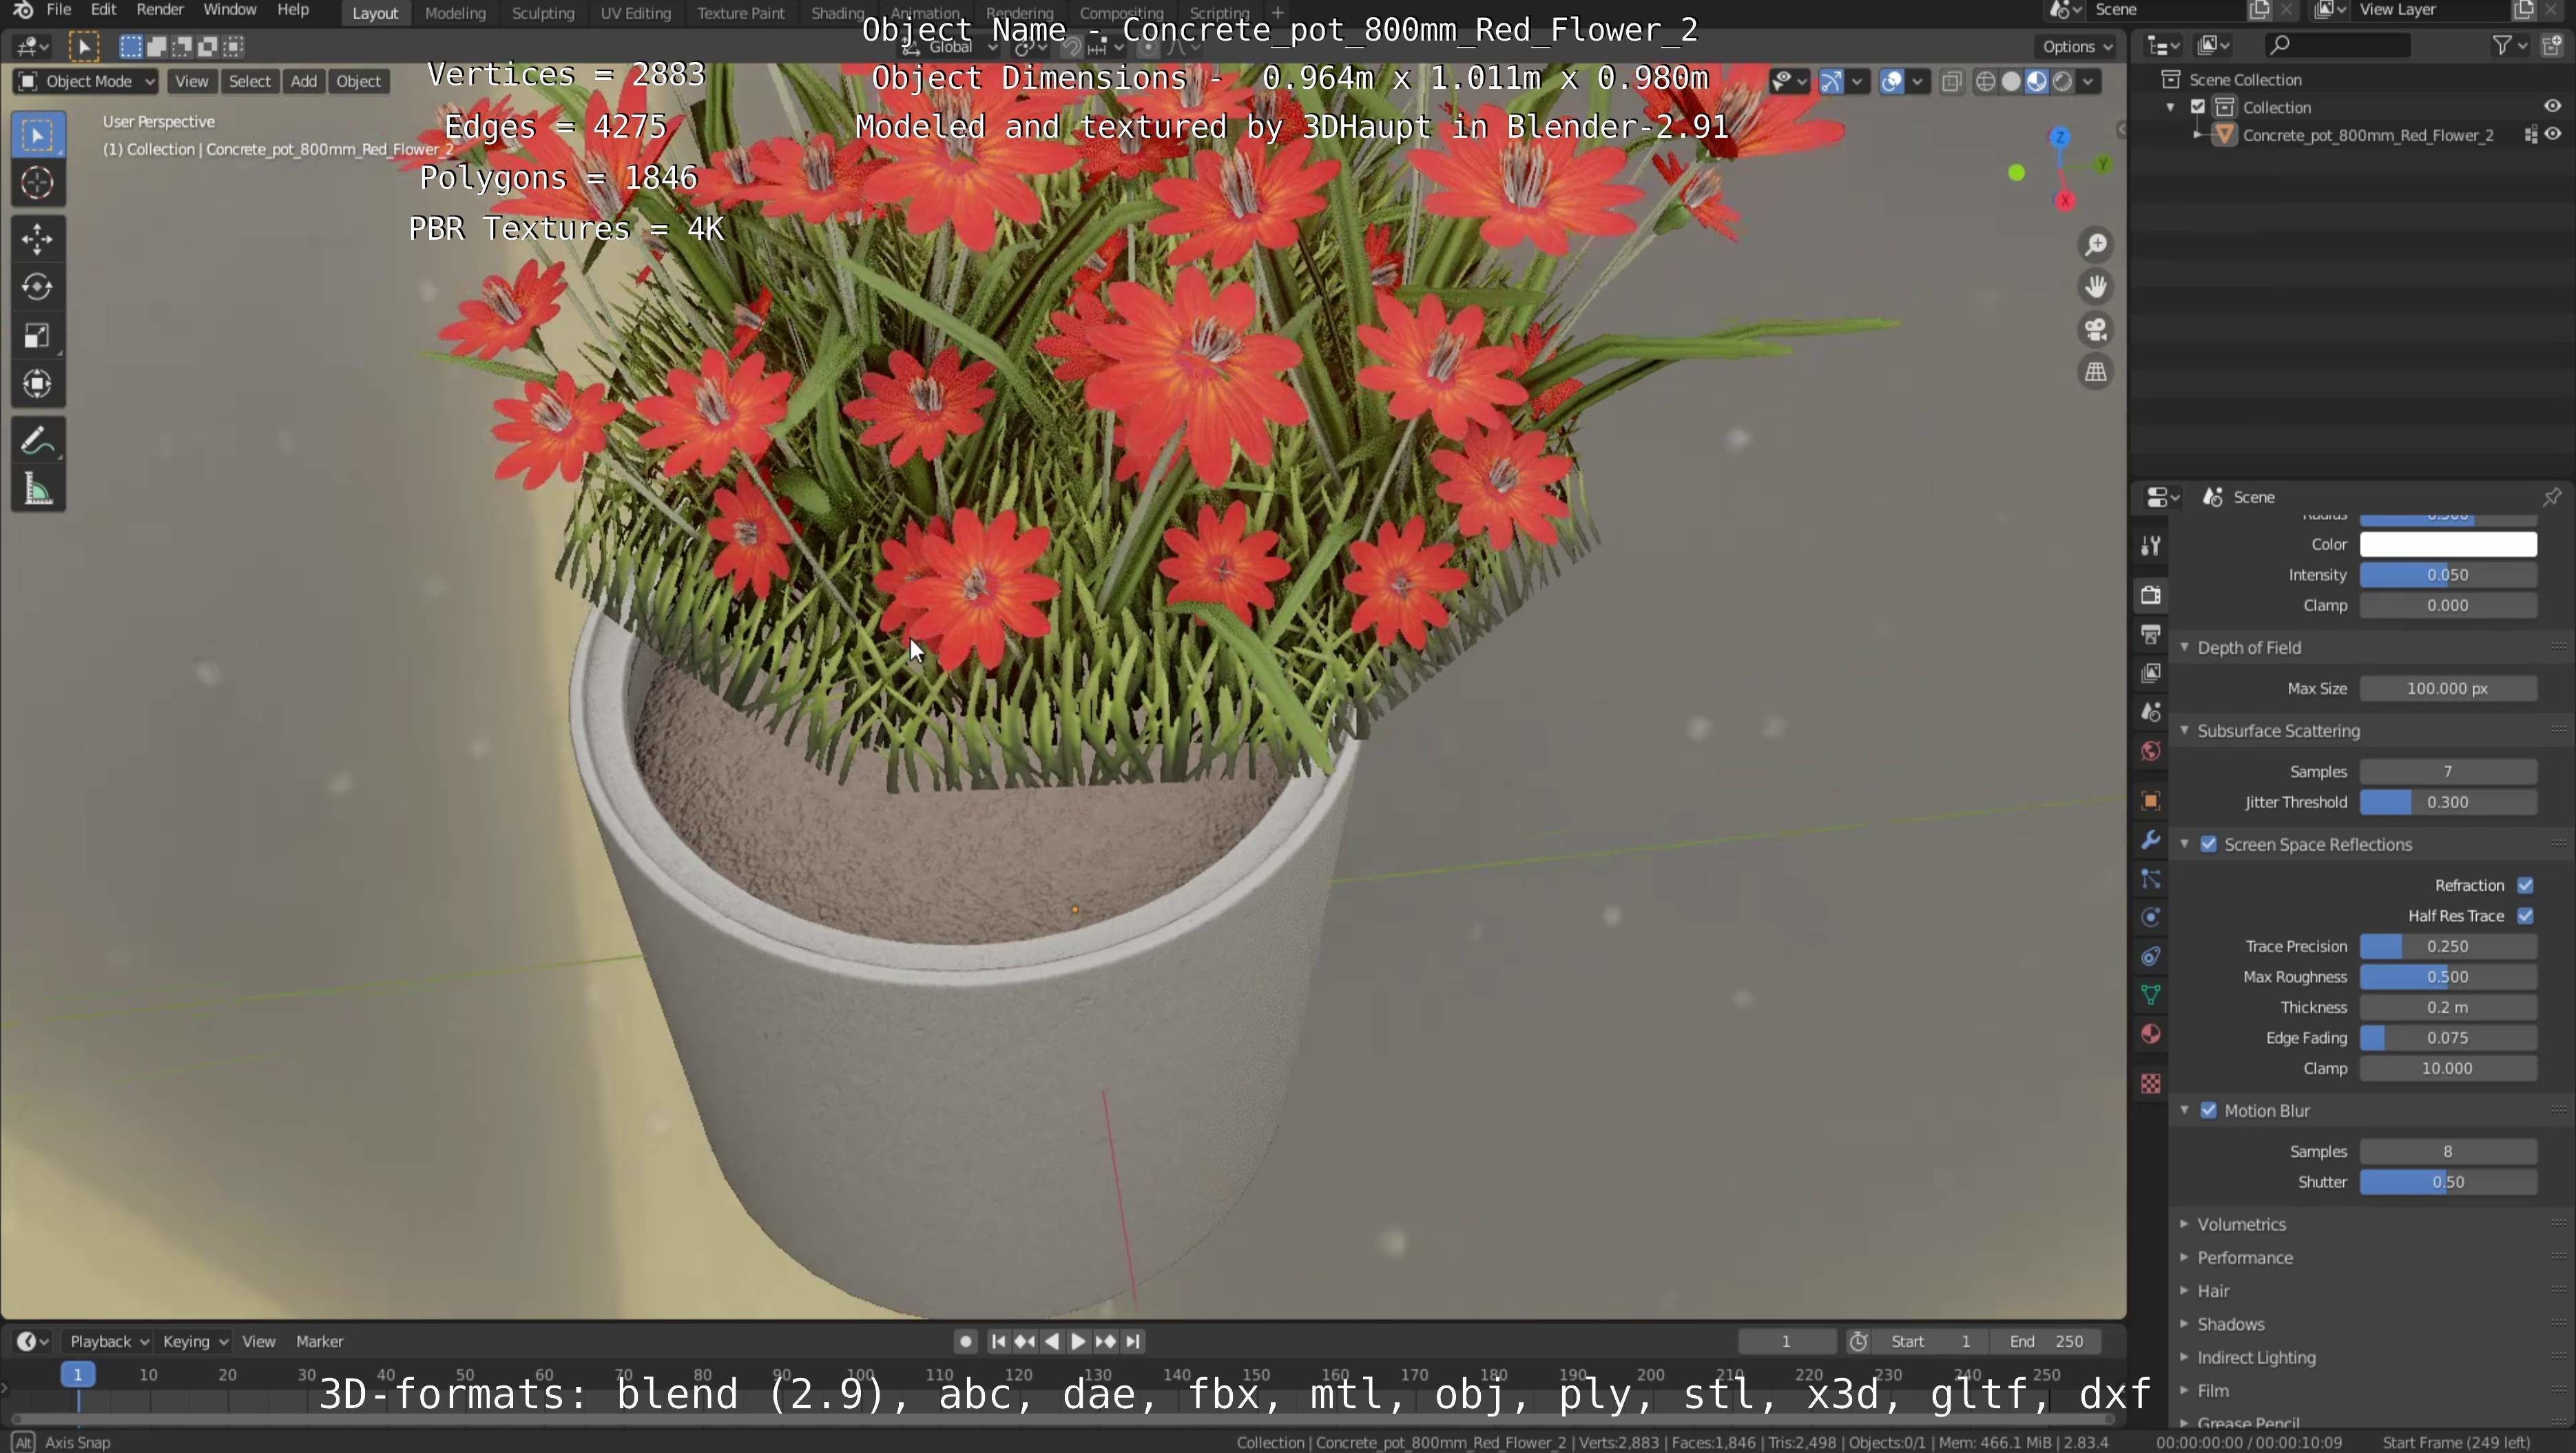Select the Scale tool
Image resolution: width=2576 pixels, height=1453 pixels.
click(38, 336)
